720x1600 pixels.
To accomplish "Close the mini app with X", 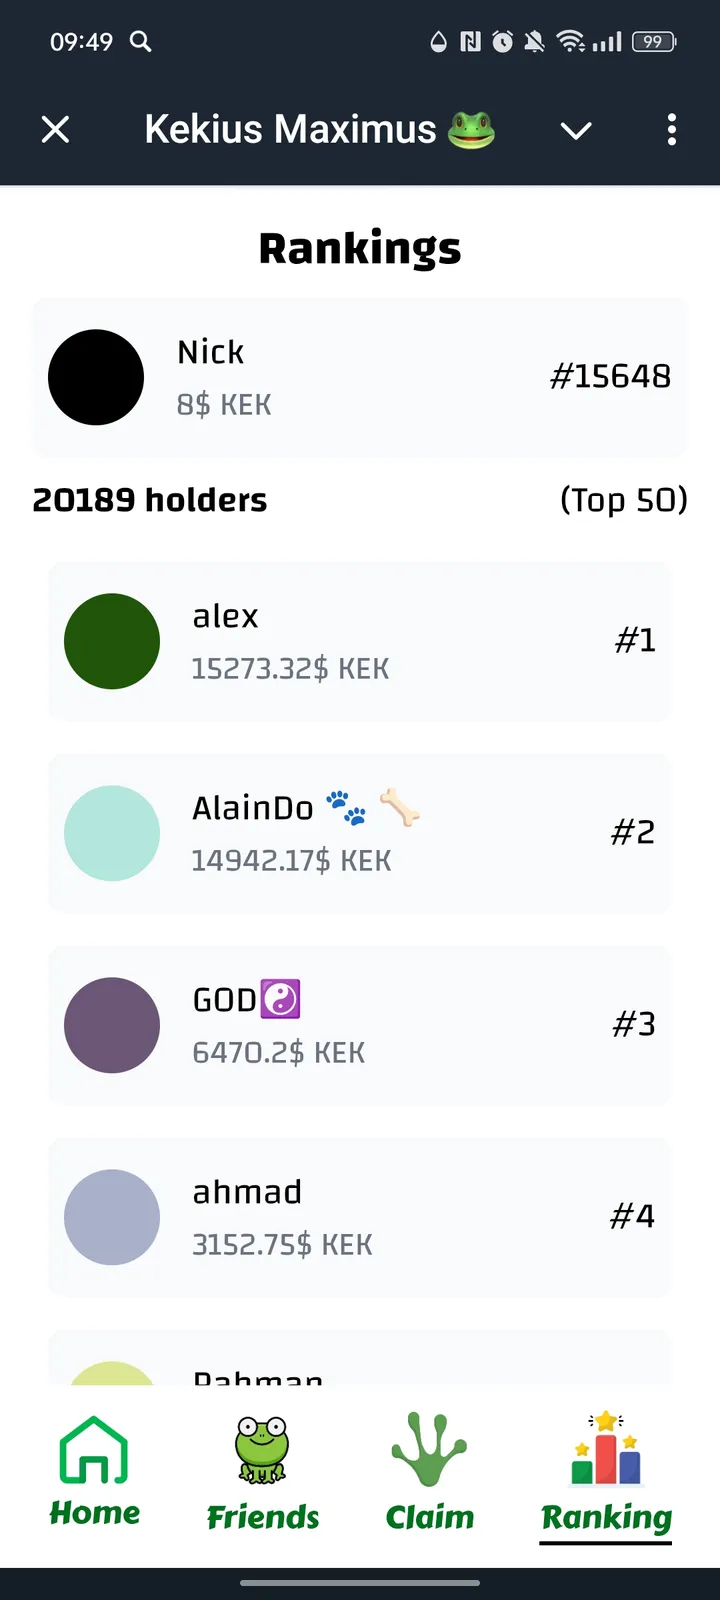I will (x=56, y=129).
